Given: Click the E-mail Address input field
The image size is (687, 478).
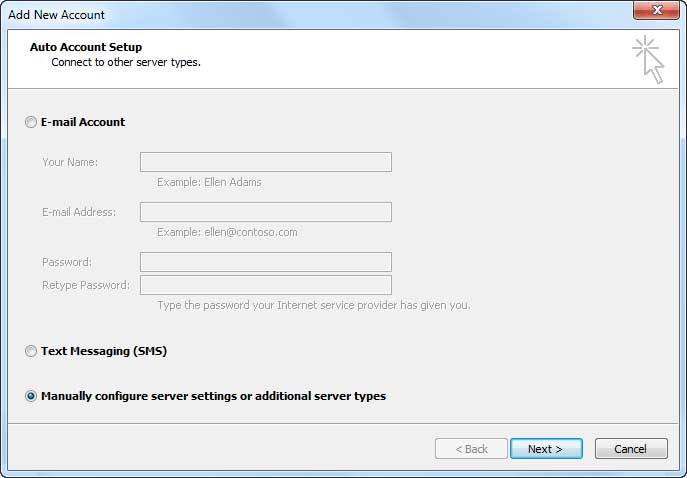Looking at the screenshot, I should coord(266,212).
